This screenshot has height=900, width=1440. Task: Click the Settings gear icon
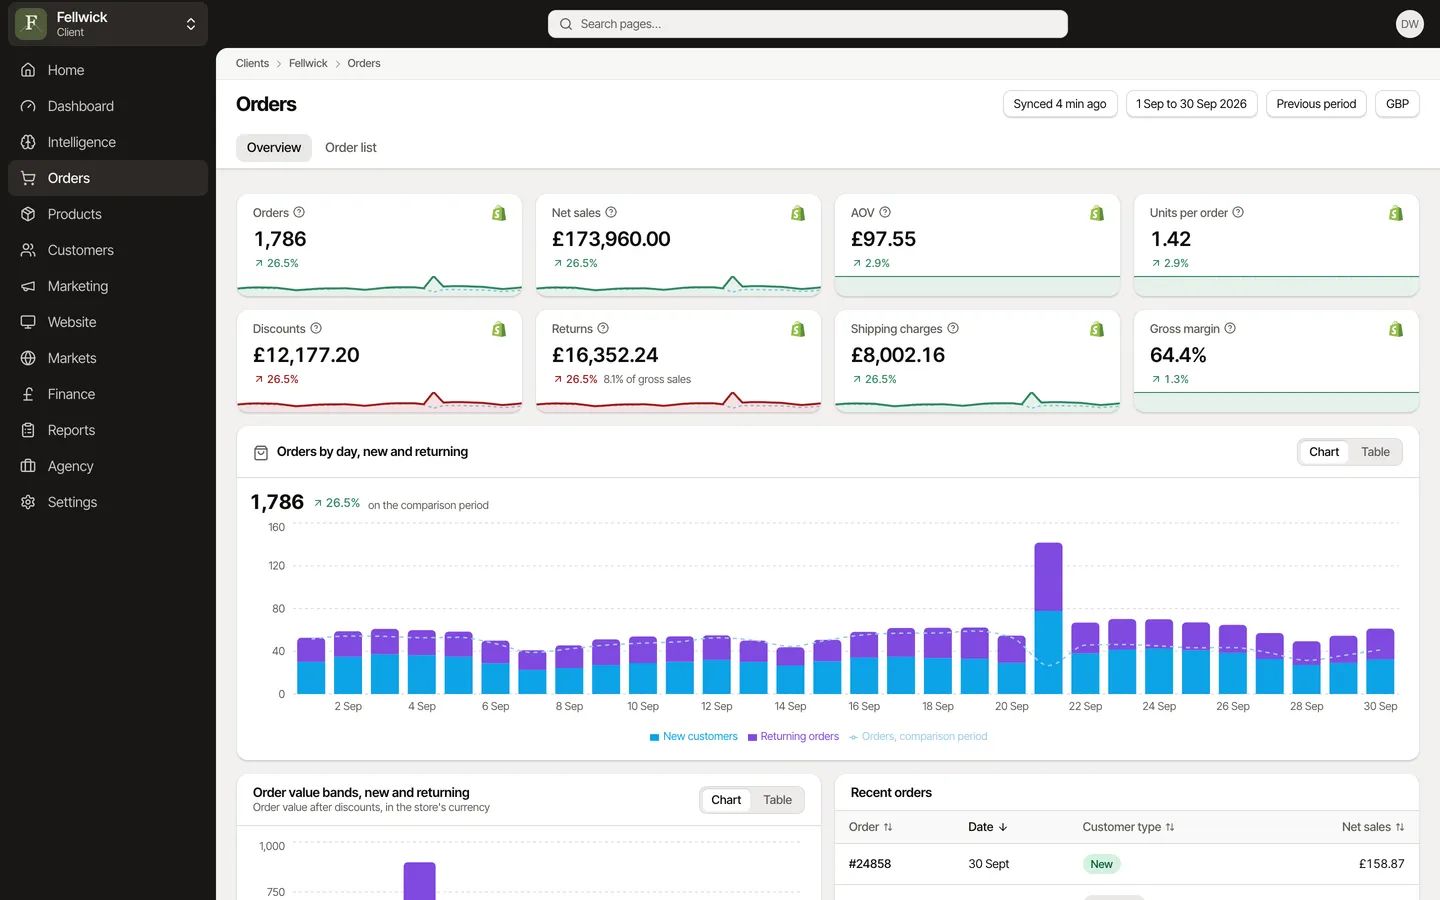pyautogui.click(x=28, y=502)
